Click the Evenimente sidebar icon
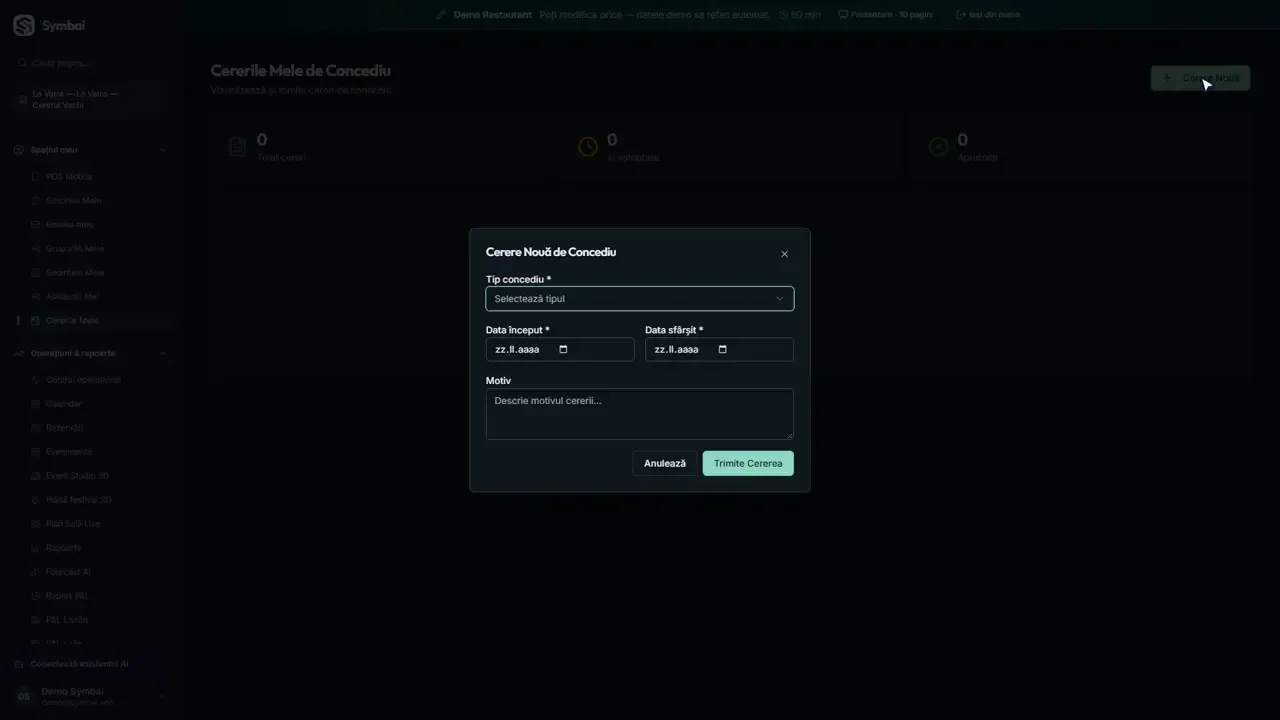 [x=36, y=452]
